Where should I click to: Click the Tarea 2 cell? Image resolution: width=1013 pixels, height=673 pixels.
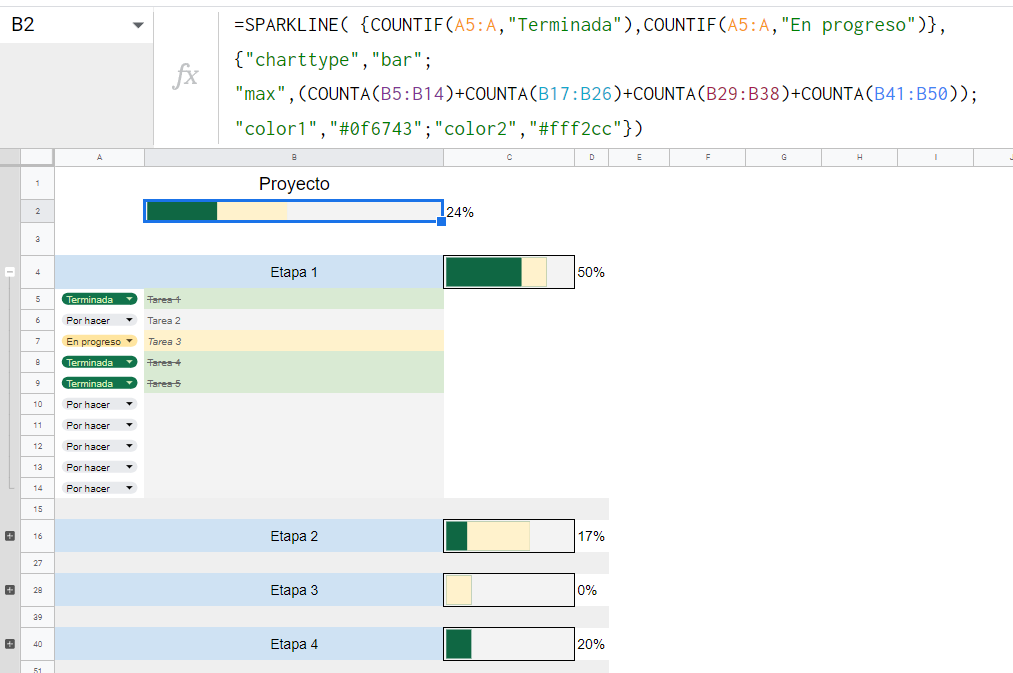click(294, 320)
